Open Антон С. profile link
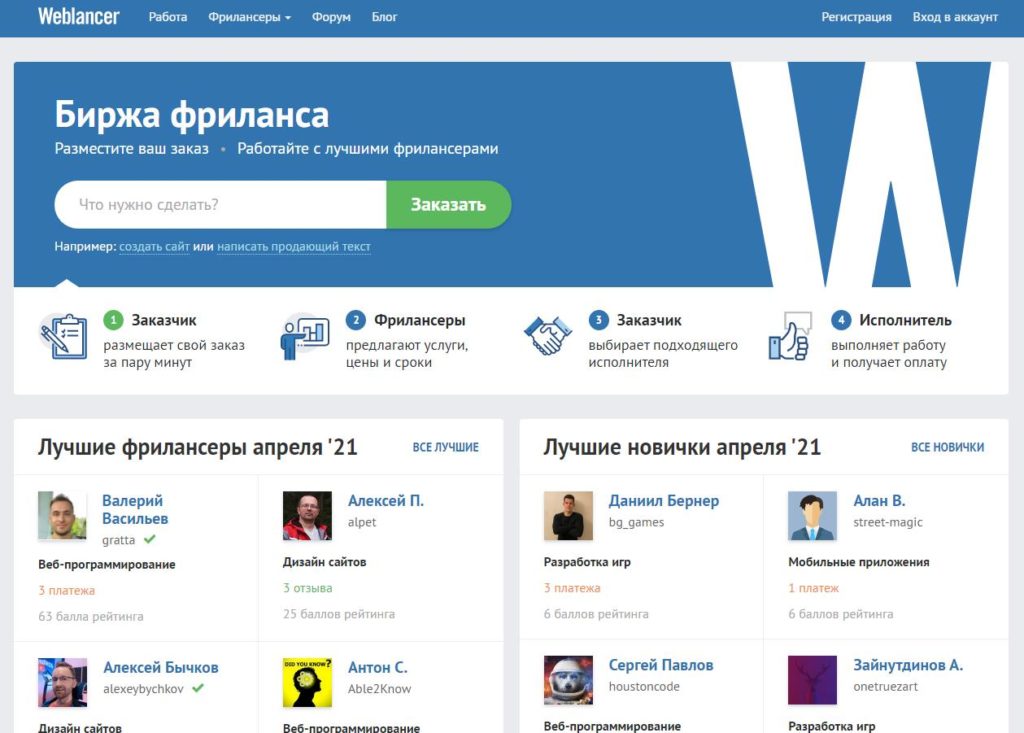This screenshot has height=733, width=1024. pos(377,667)
